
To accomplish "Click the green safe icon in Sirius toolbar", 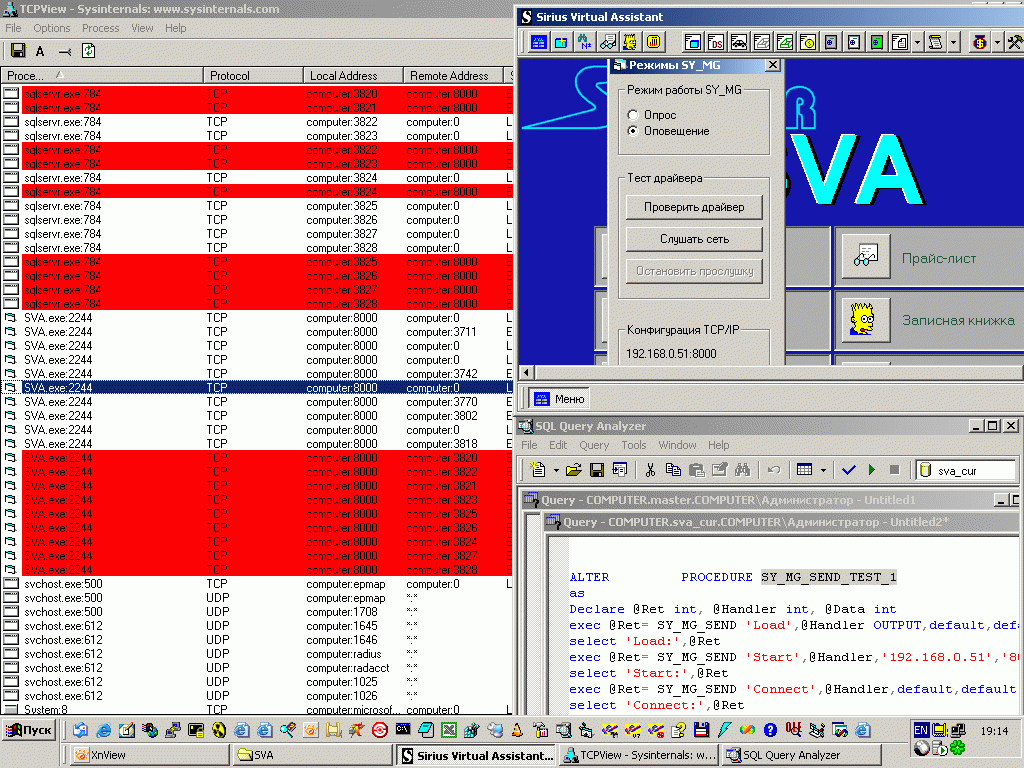I will point(876,42).
